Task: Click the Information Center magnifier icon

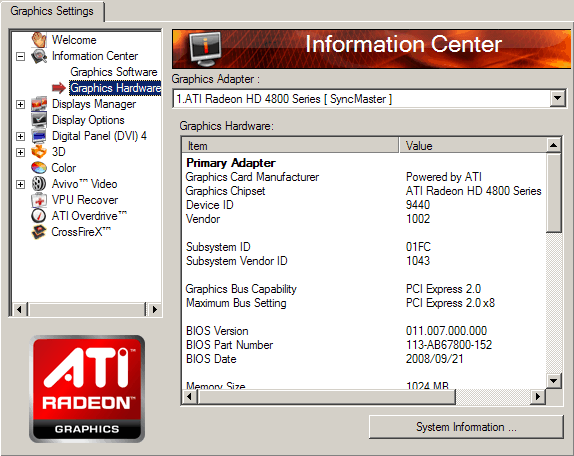Action: (x=39, y=56)
